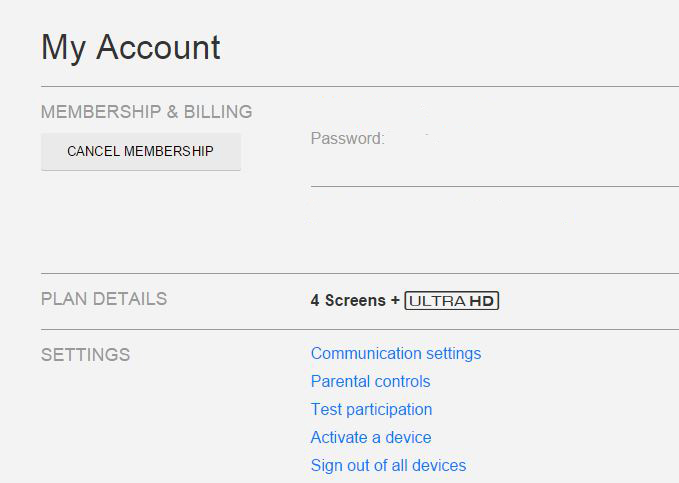The image size is (679, 483).
Task: Click the Settings section label
Action: point(85,355)
